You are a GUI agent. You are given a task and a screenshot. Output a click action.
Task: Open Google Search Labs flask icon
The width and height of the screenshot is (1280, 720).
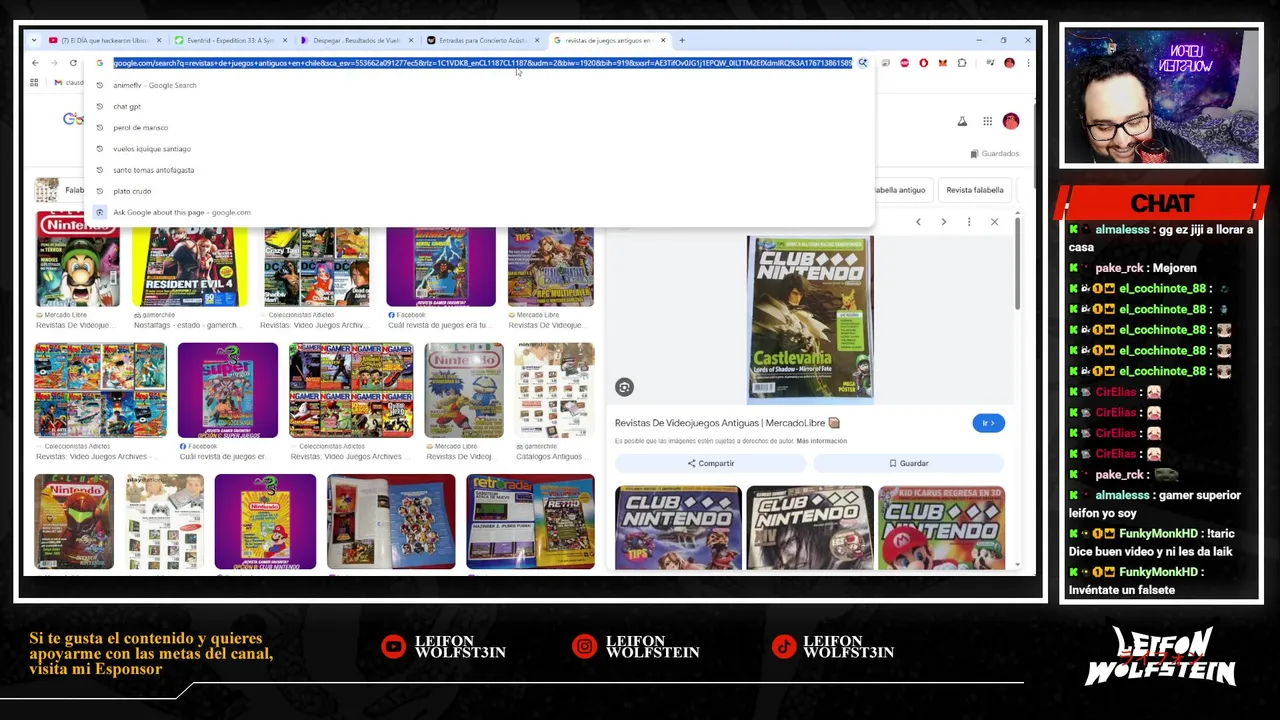962,121
